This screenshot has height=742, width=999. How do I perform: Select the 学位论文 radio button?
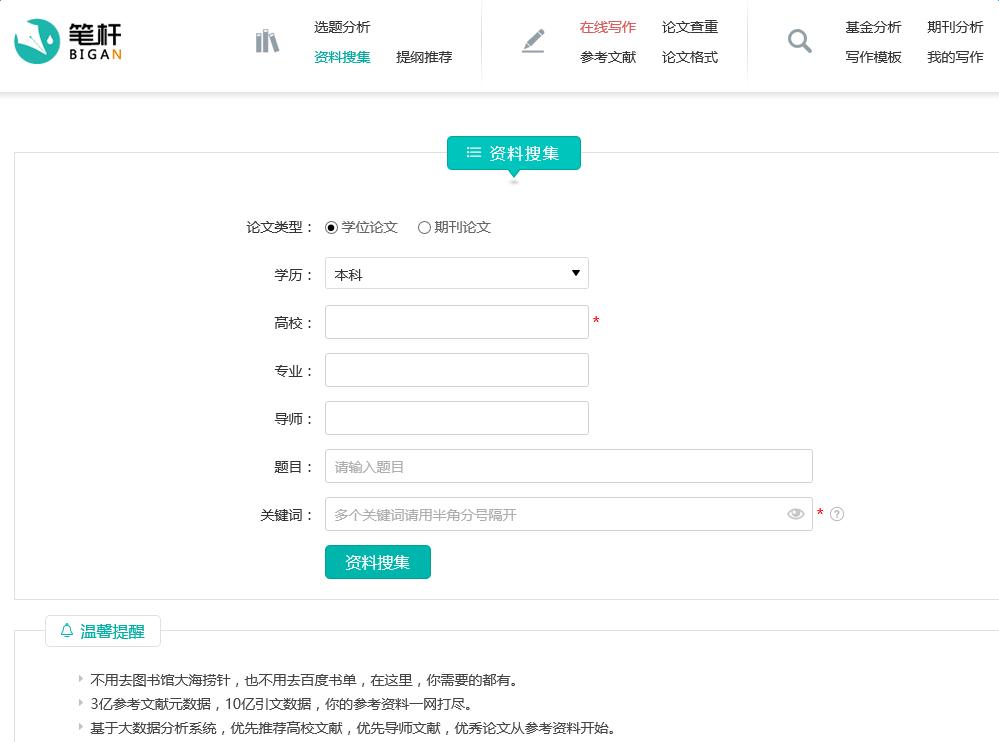pos(330,227)
